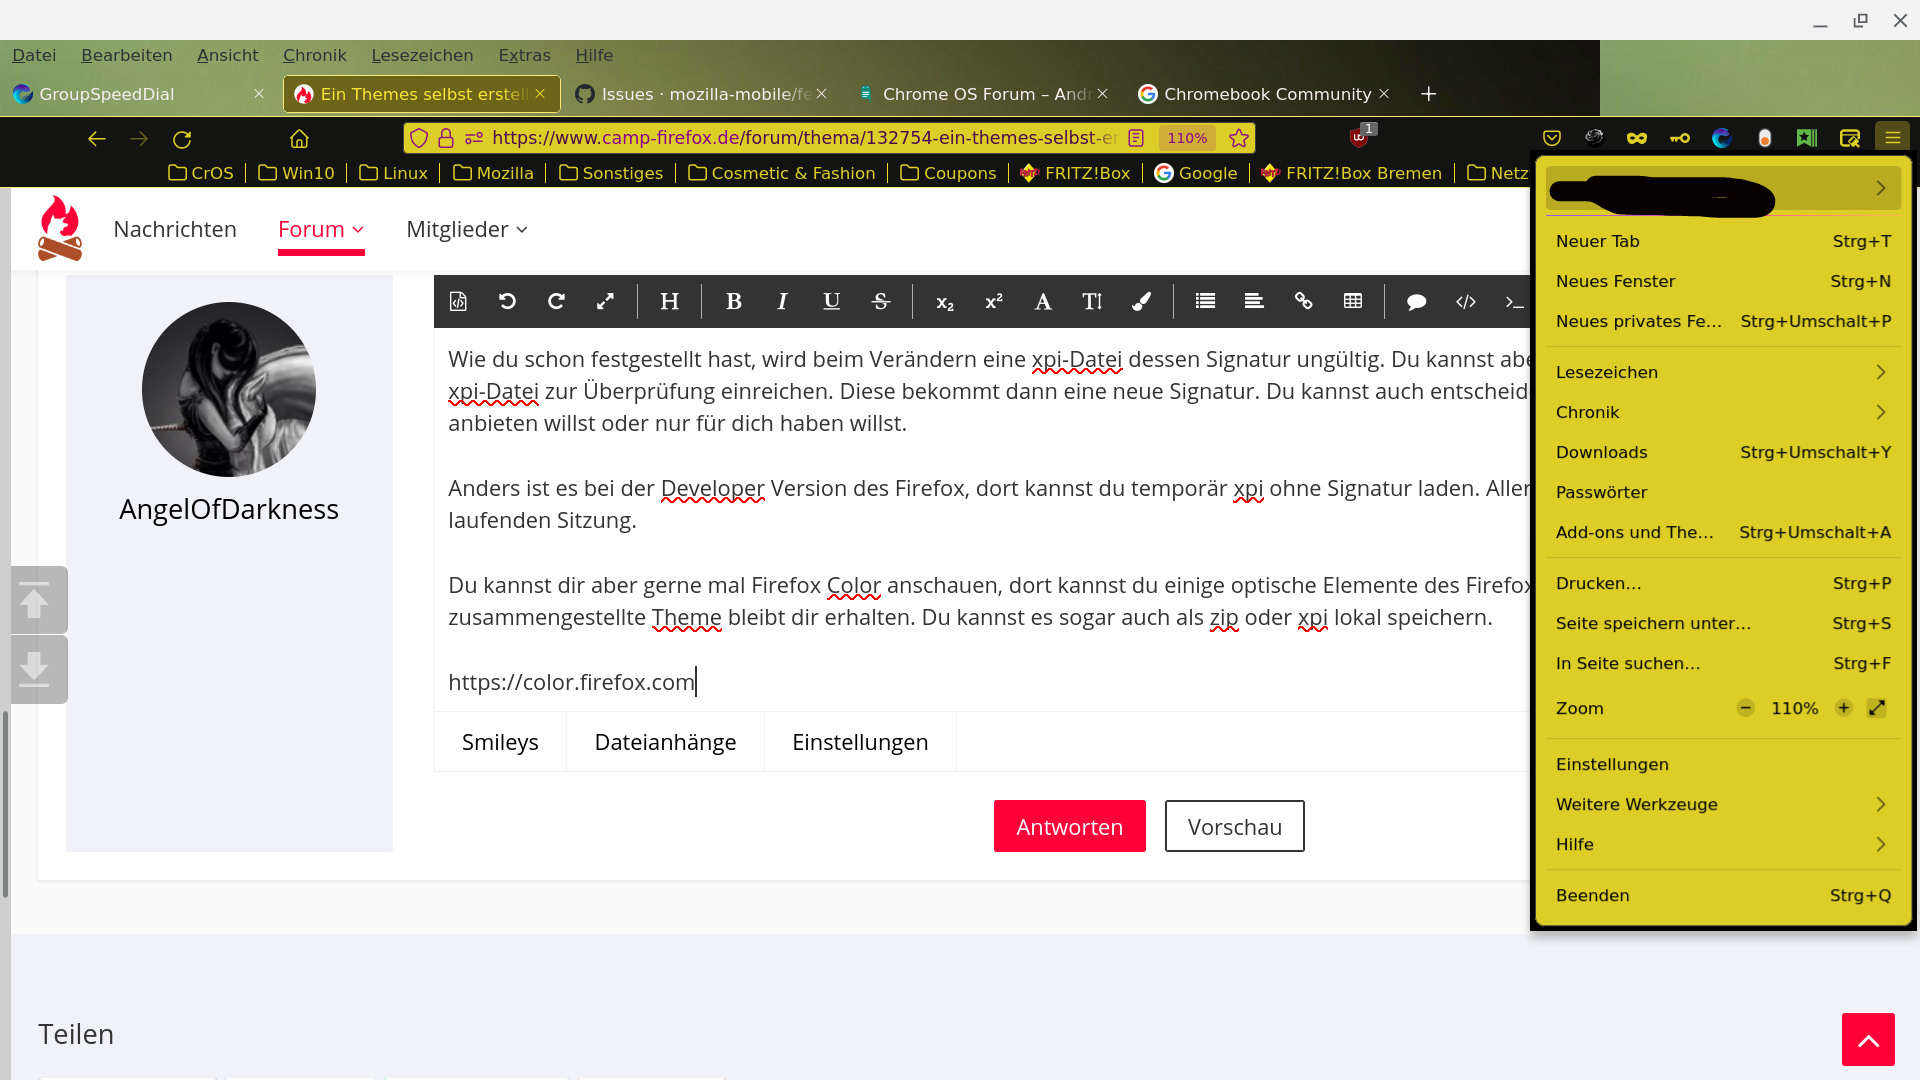Image resolution: width=1920 pixels, height=1080 pixels.
Task: Toggle reader view in address bar
Action: click(1136, 138)
